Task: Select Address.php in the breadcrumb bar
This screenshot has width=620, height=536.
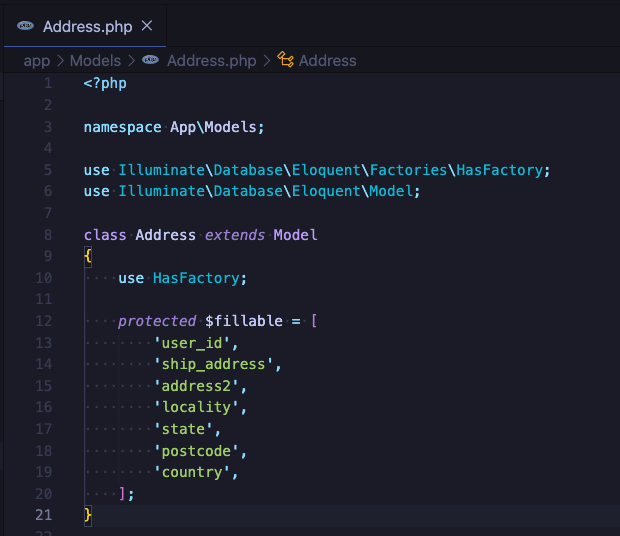Action: coord(211,61)
